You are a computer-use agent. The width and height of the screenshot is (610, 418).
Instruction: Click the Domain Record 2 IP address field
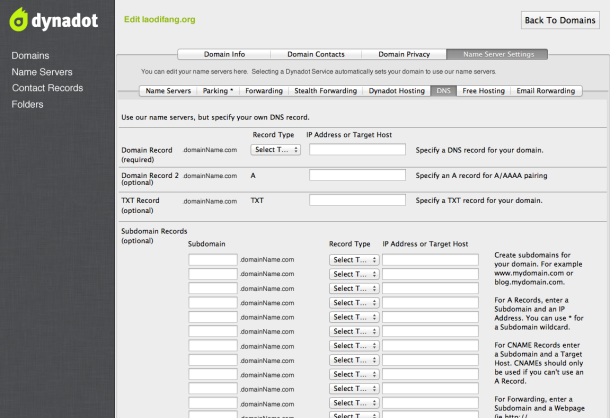click(x=357, y=175)
